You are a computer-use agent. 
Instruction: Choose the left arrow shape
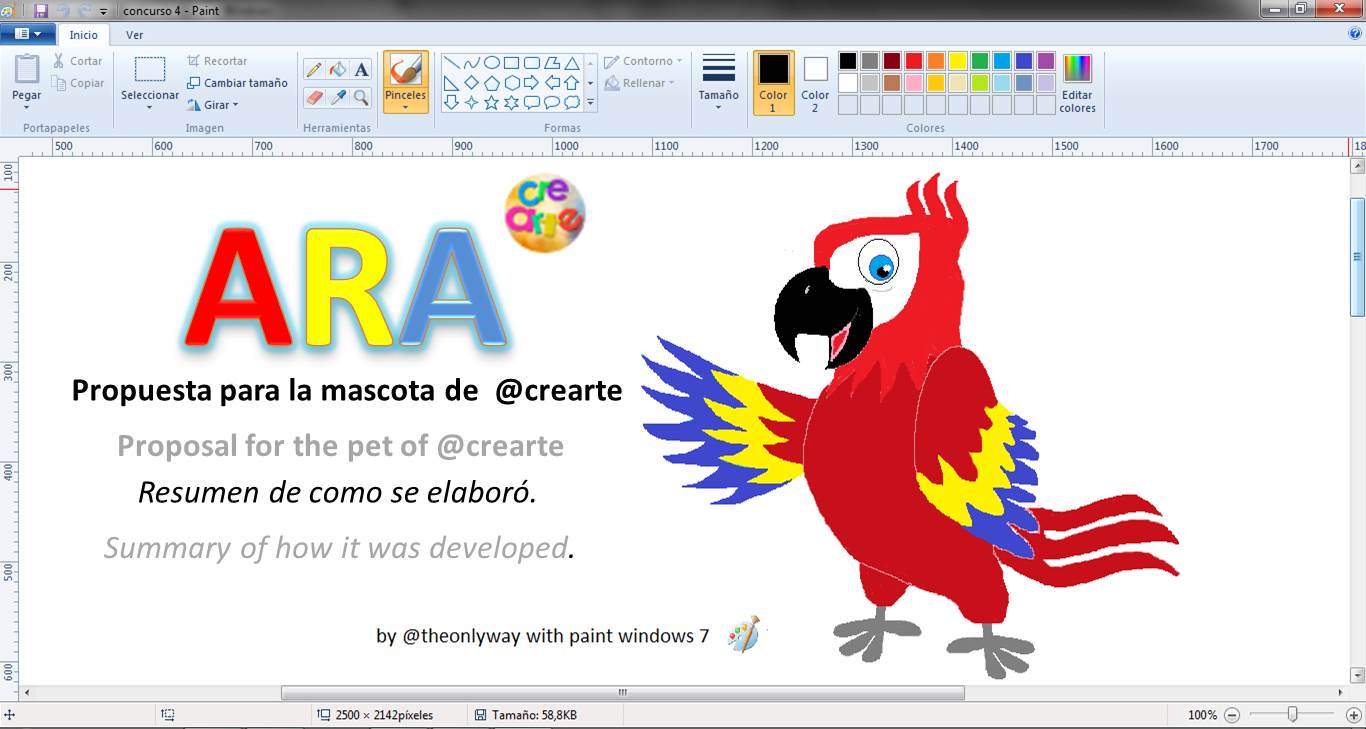(552, 82)
